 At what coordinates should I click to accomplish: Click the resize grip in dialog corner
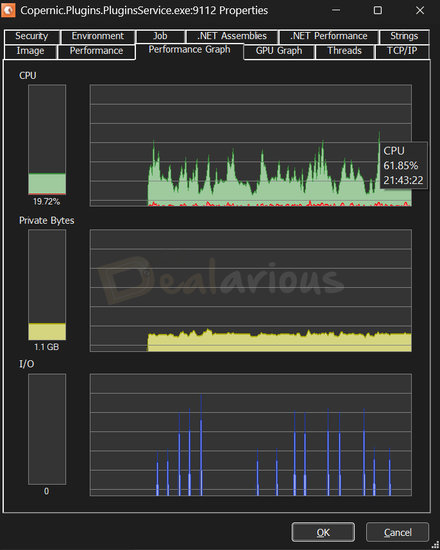[x=435, y=545]
